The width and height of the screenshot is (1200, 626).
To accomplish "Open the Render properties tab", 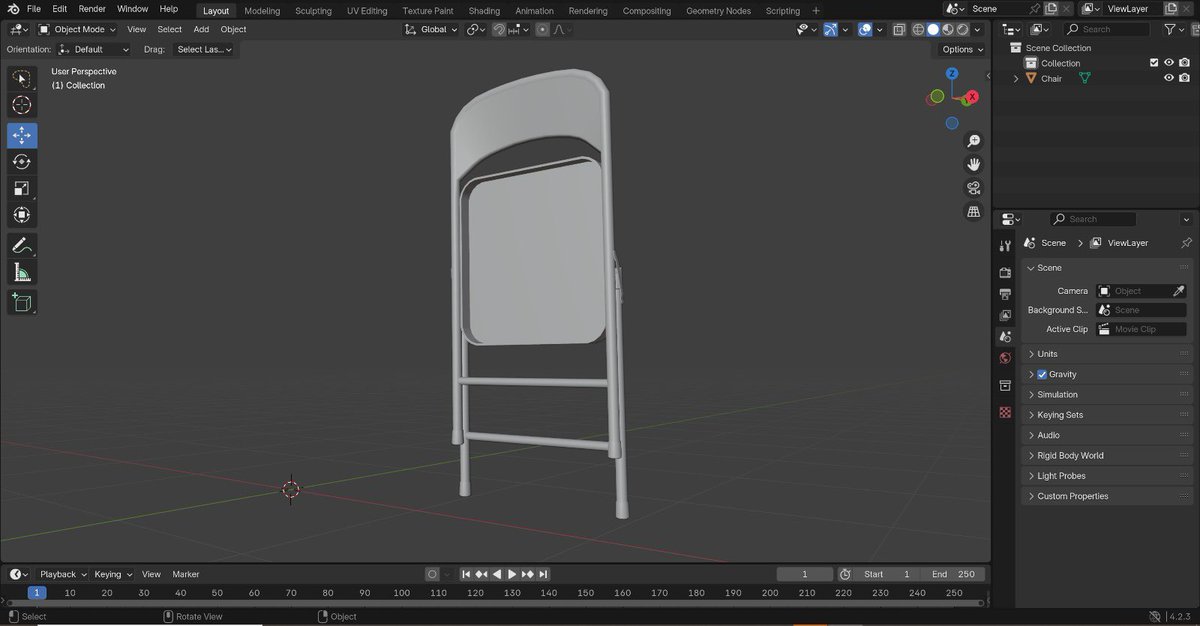I will click(x=1005, y=272).
